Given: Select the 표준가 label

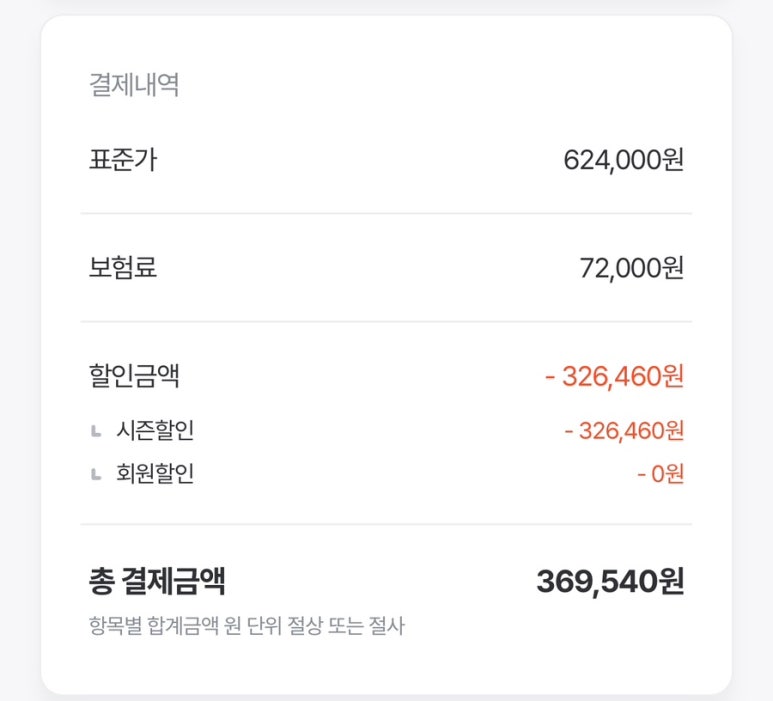Looking at the screenshot, I should [x=123, y=160].
